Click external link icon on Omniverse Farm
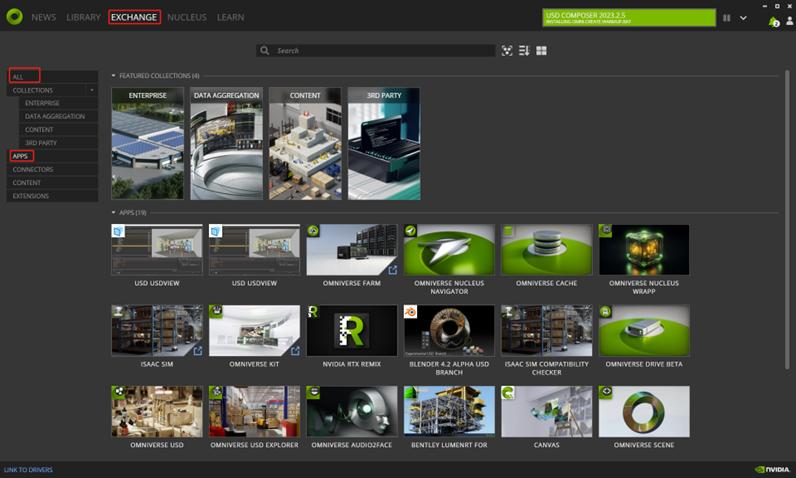796x478 pixels. [392, 270]
